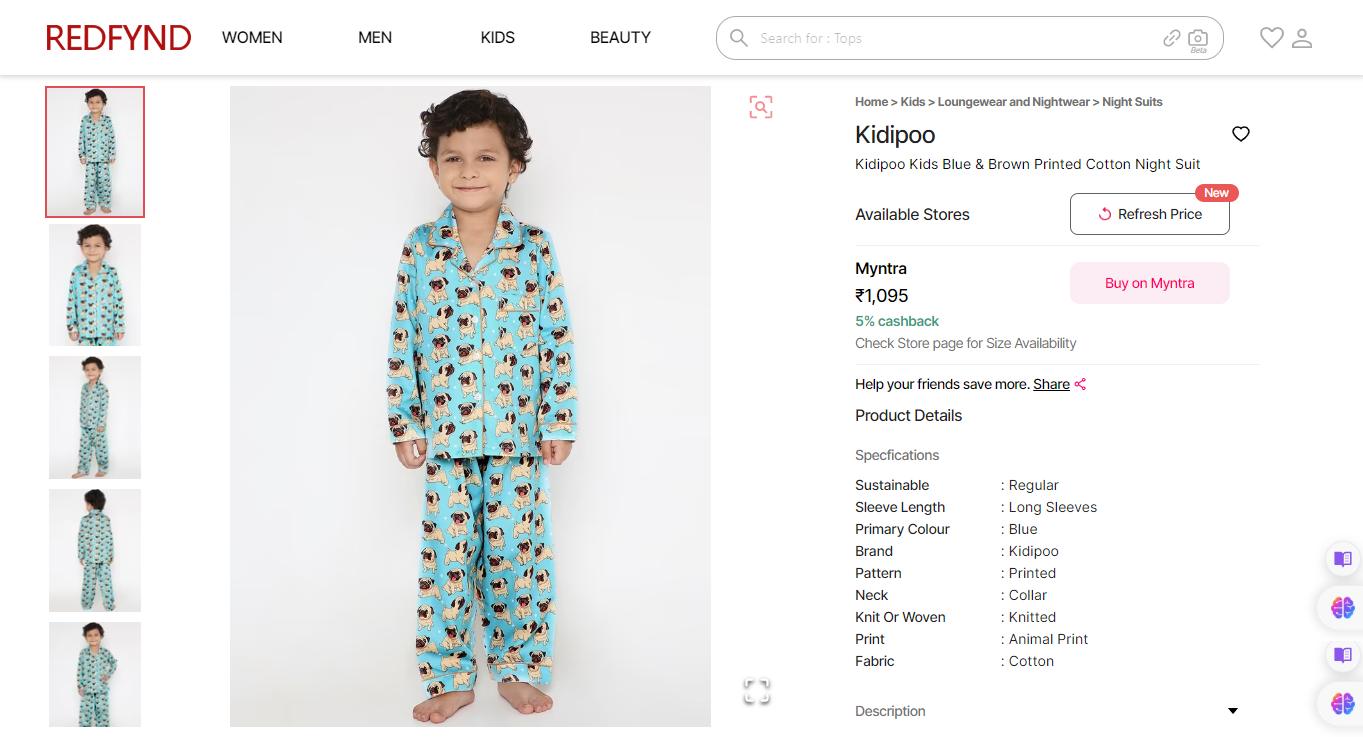Viewport: 1363px width, 737px height.
Task: Select the second product thumbnail
Action: (x=95, y=285)
